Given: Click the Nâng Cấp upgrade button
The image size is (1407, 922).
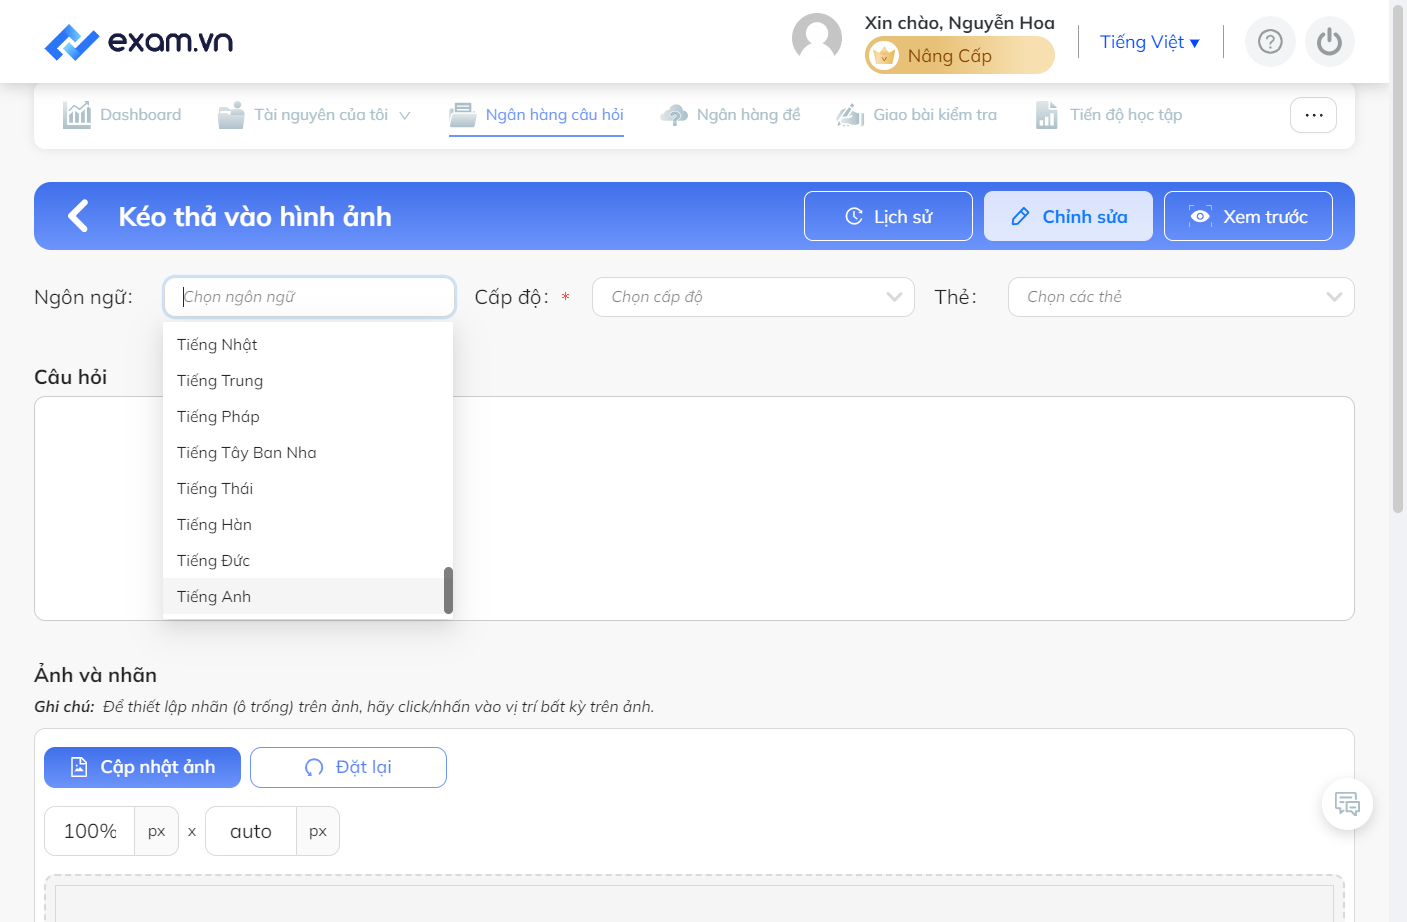Looking at the screenshot, I should tap(960, 56).
